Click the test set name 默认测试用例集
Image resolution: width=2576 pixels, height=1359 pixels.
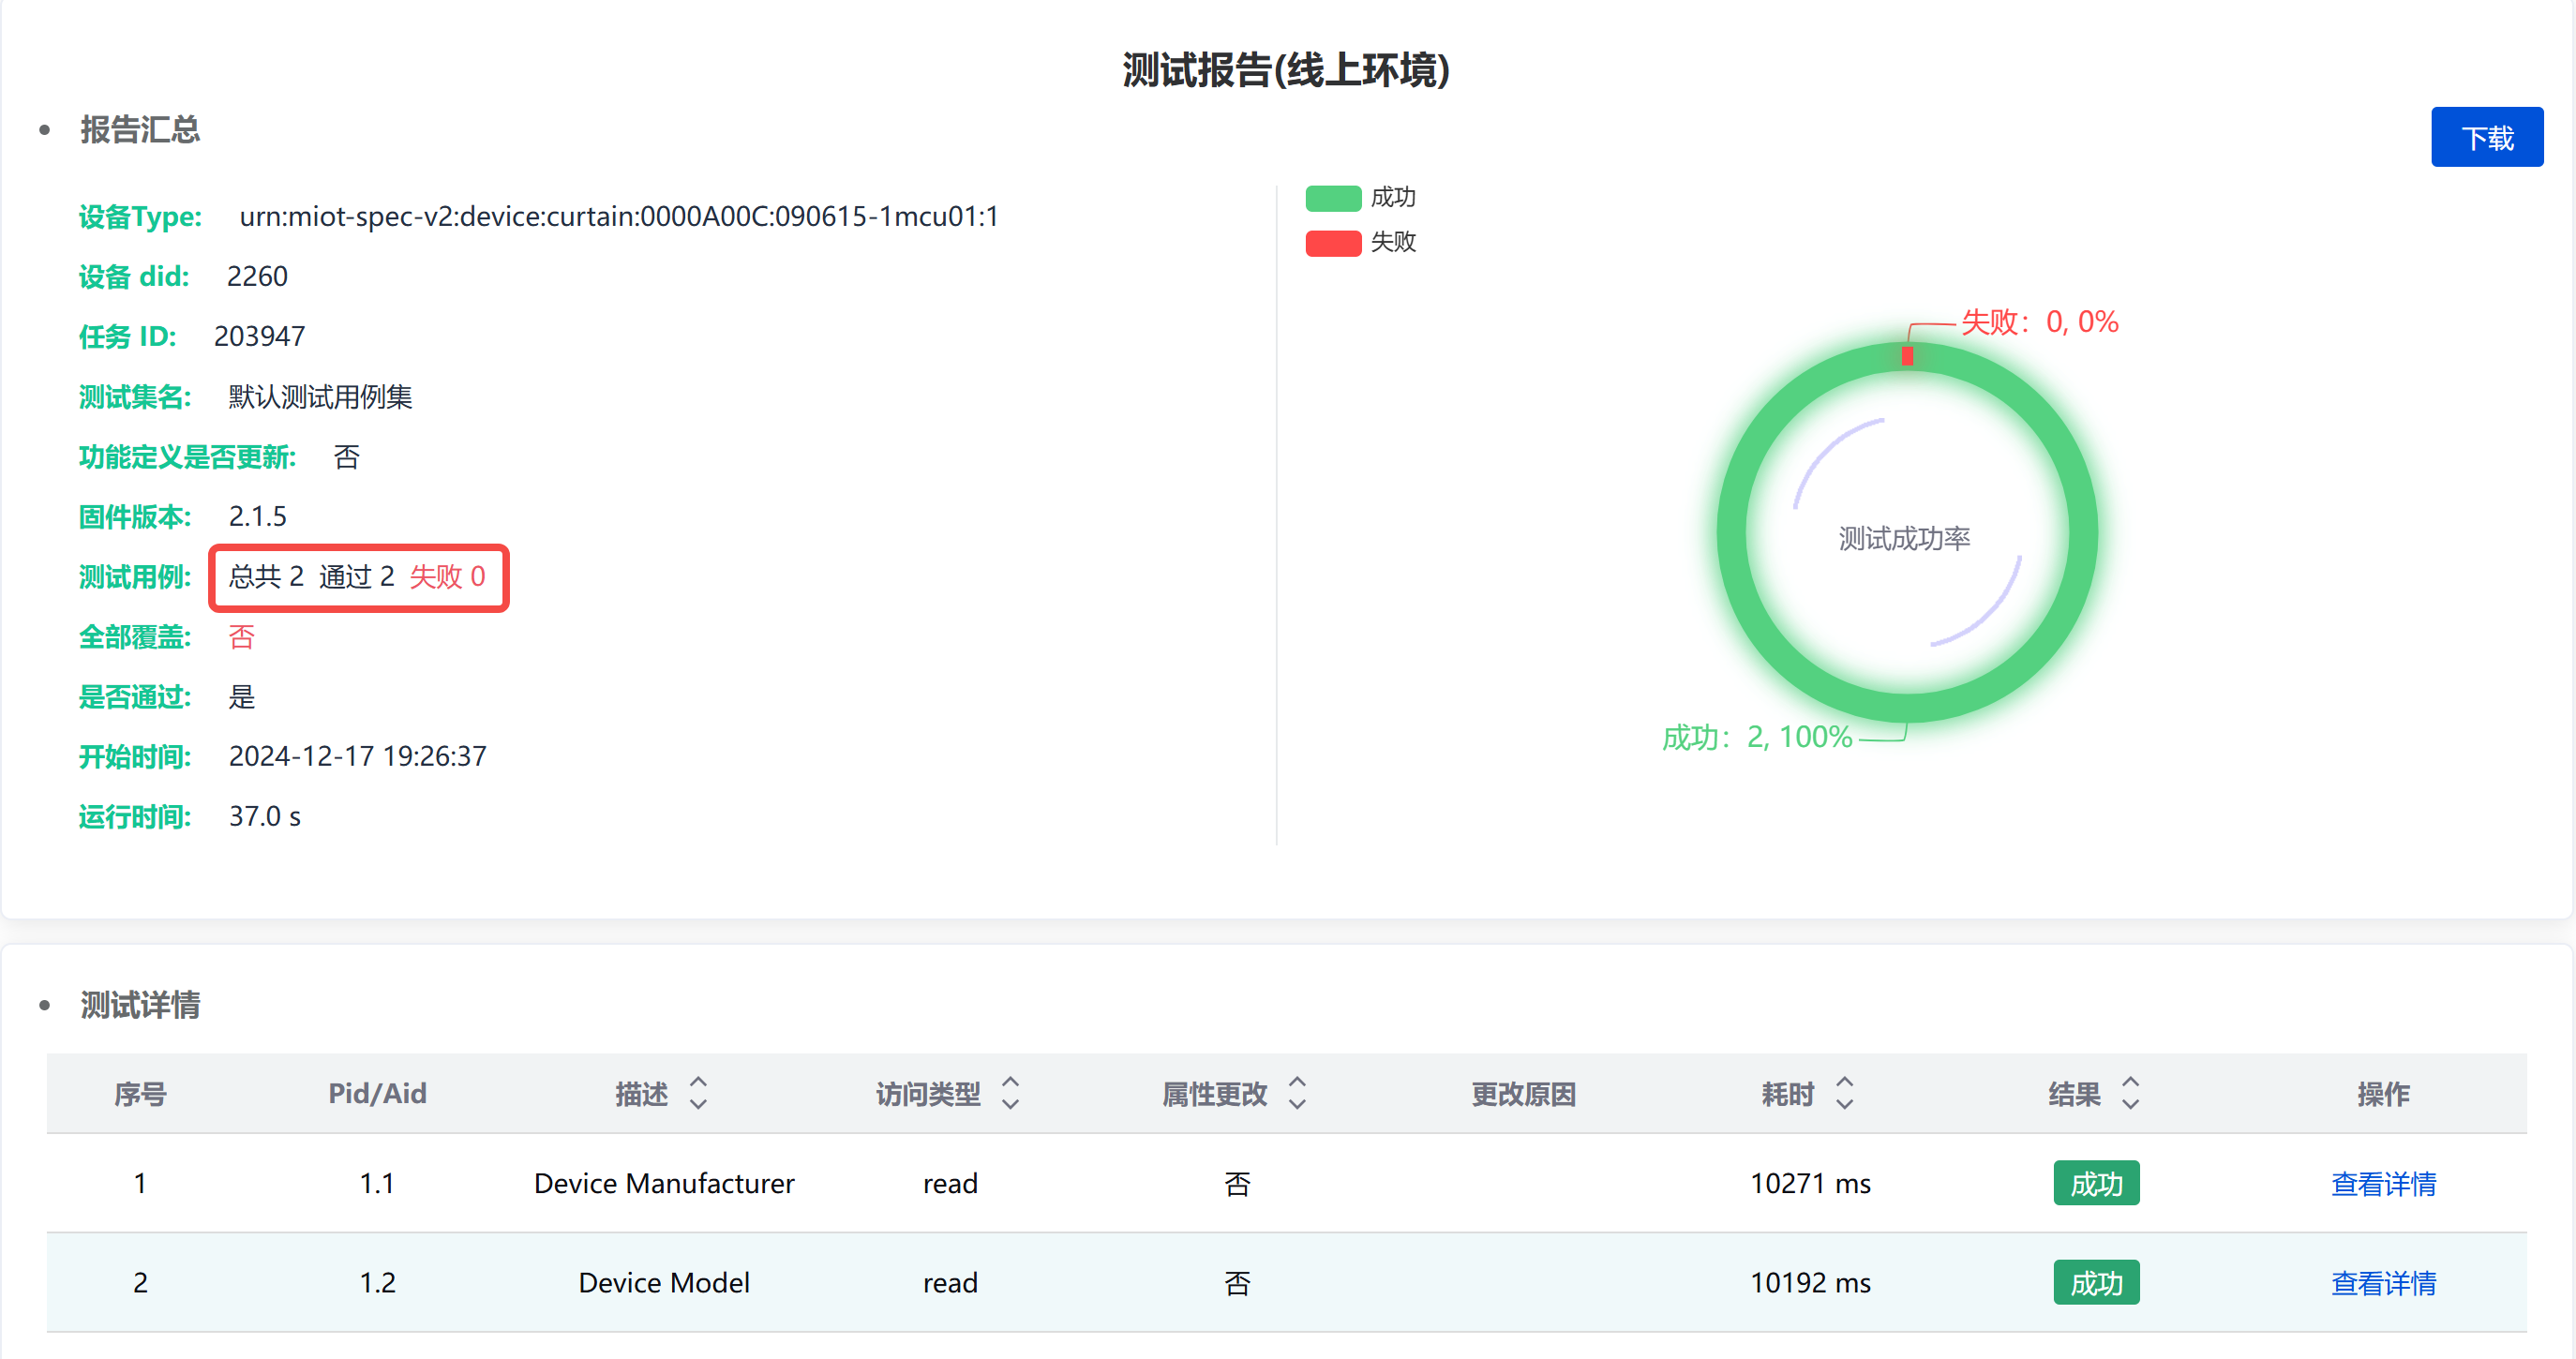point(320,397)
